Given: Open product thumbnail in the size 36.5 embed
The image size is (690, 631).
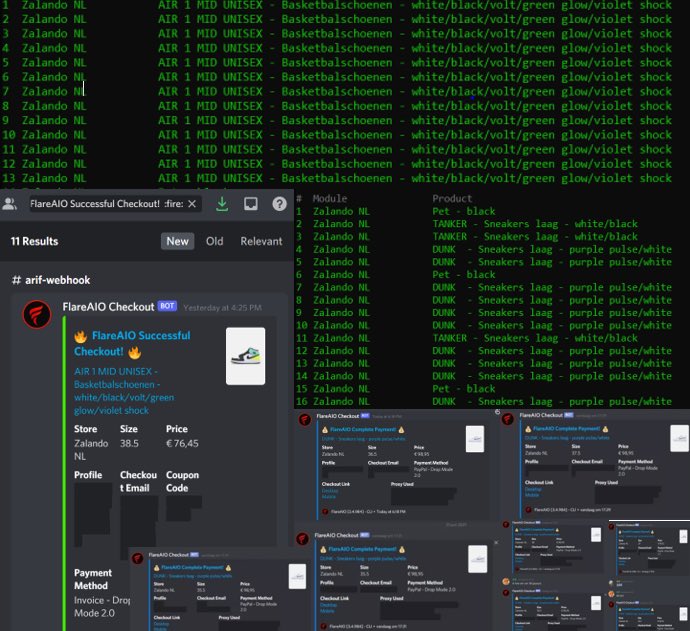Looking at the screenshot, I should (x=475, y=439).
